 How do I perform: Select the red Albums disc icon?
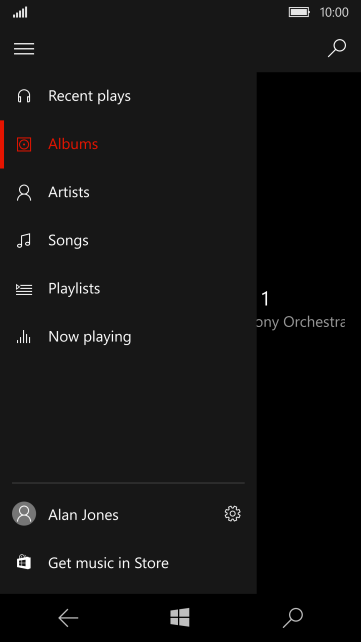[24, 144]
